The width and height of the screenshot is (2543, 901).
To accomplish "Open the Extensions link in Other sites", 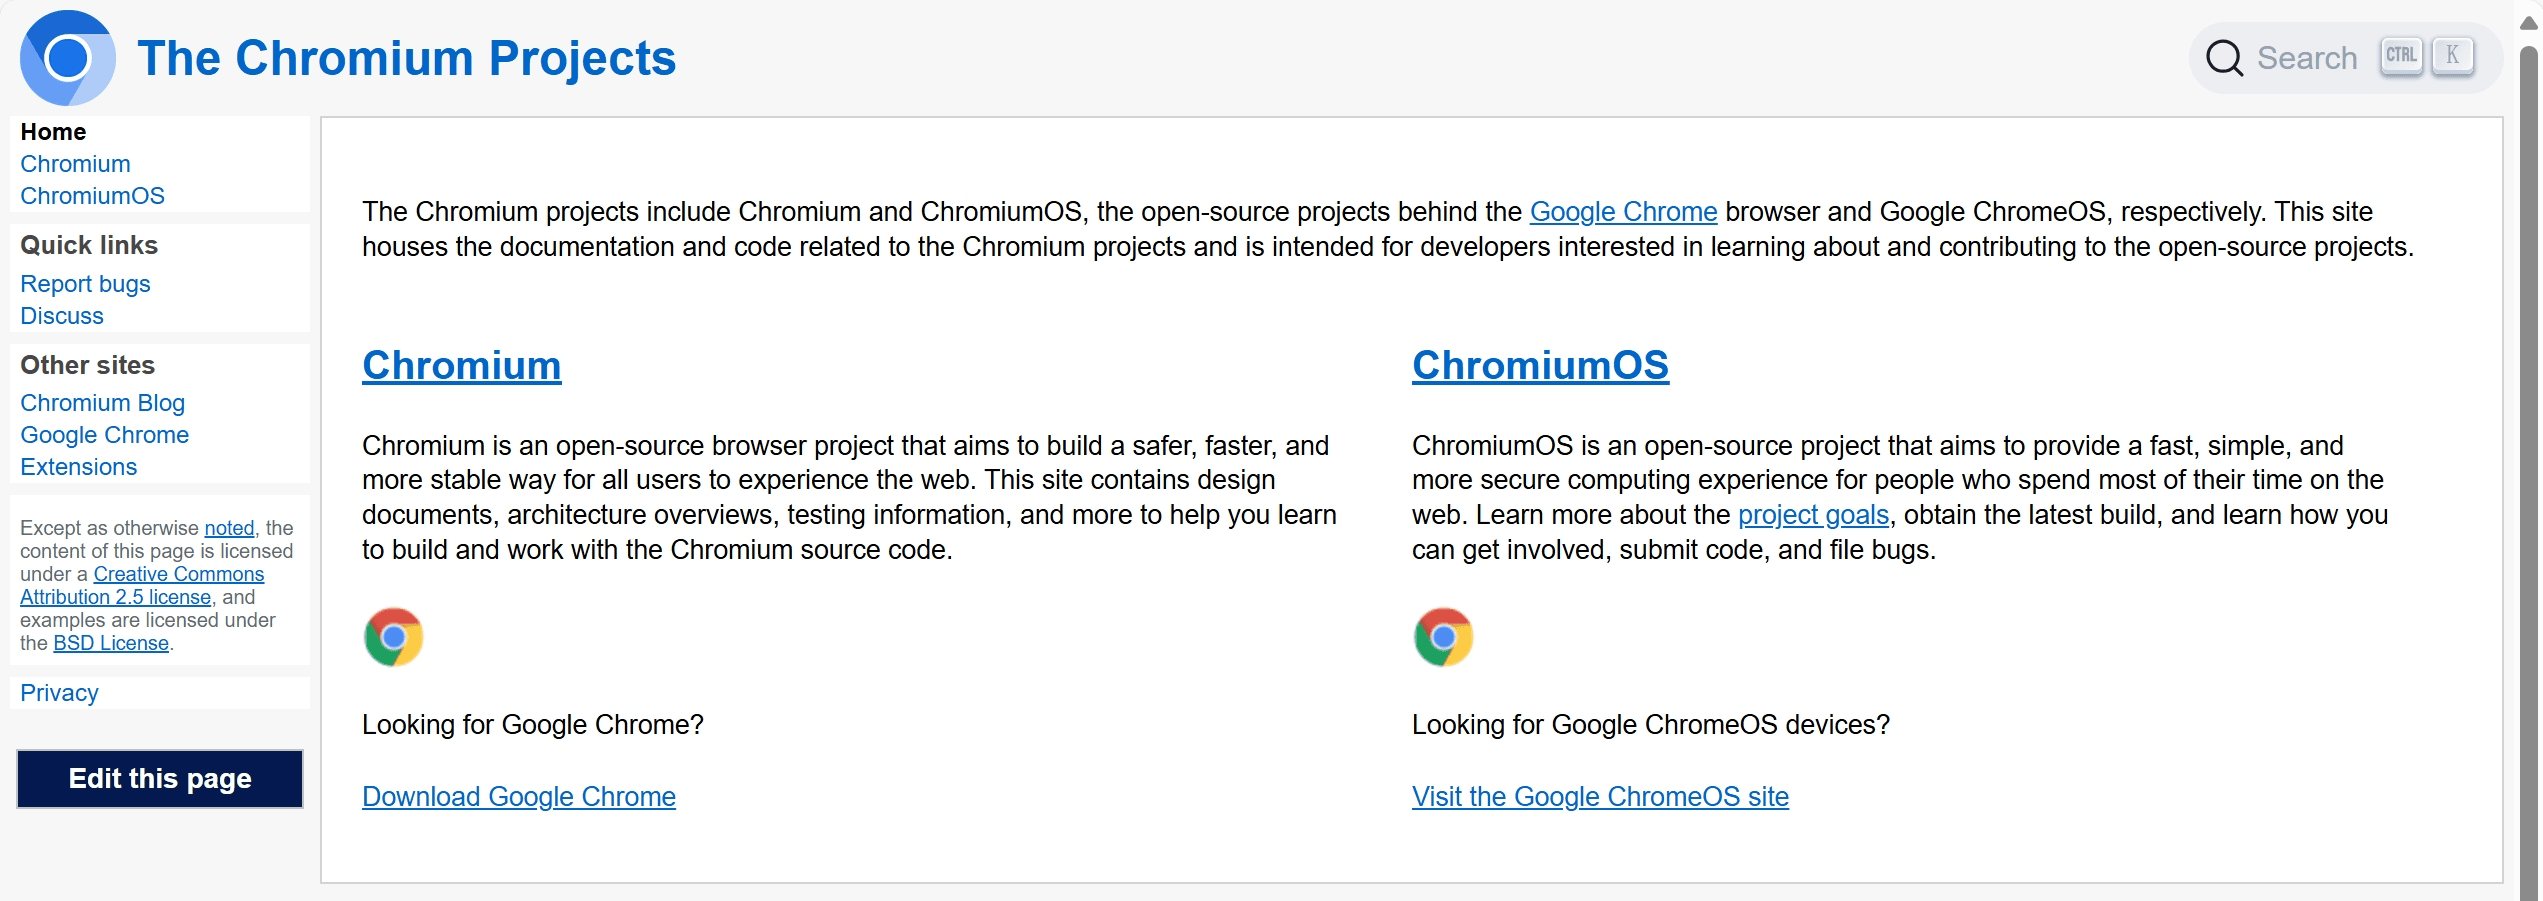I will pyautogui.click(x=78, y=467).
